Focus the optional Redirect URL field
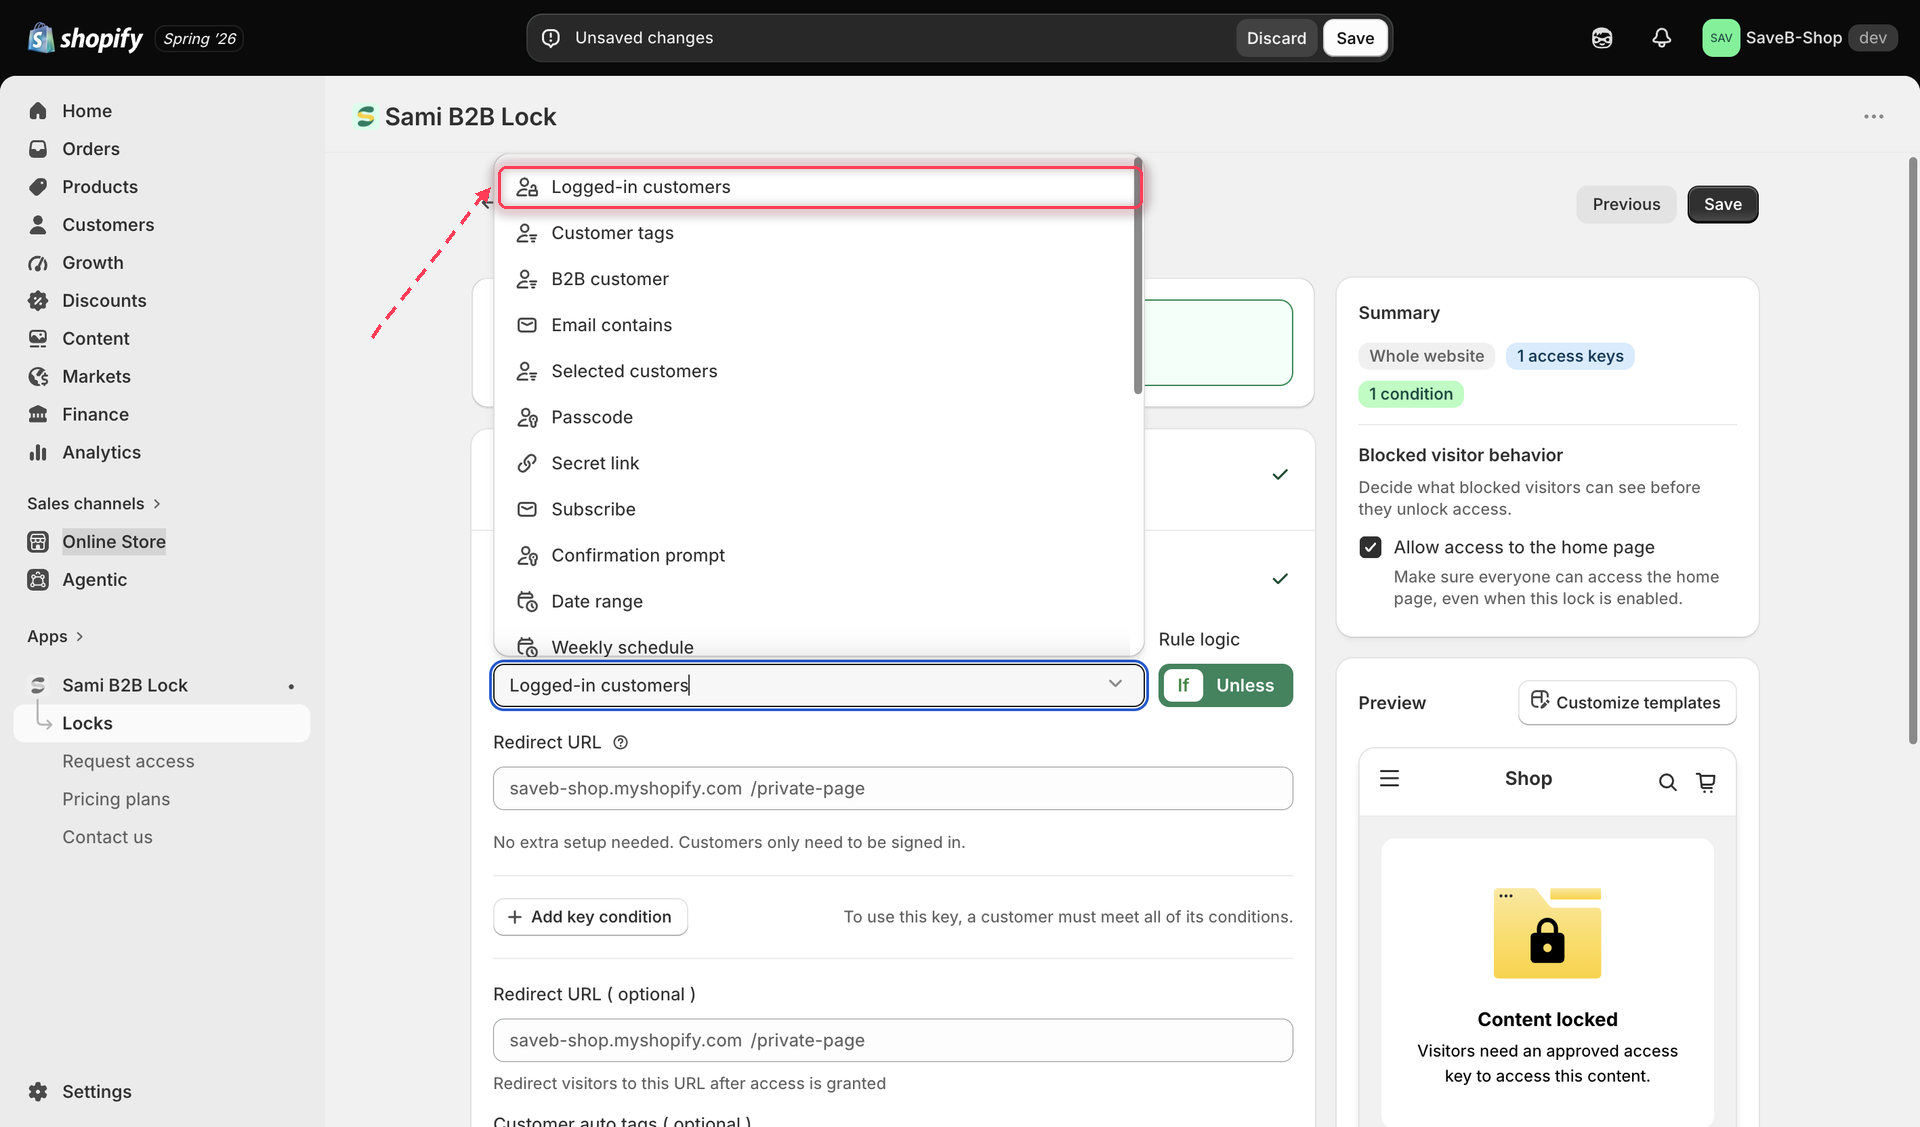Viewport: 1920px width, 1127px height. coord(893,1040)
